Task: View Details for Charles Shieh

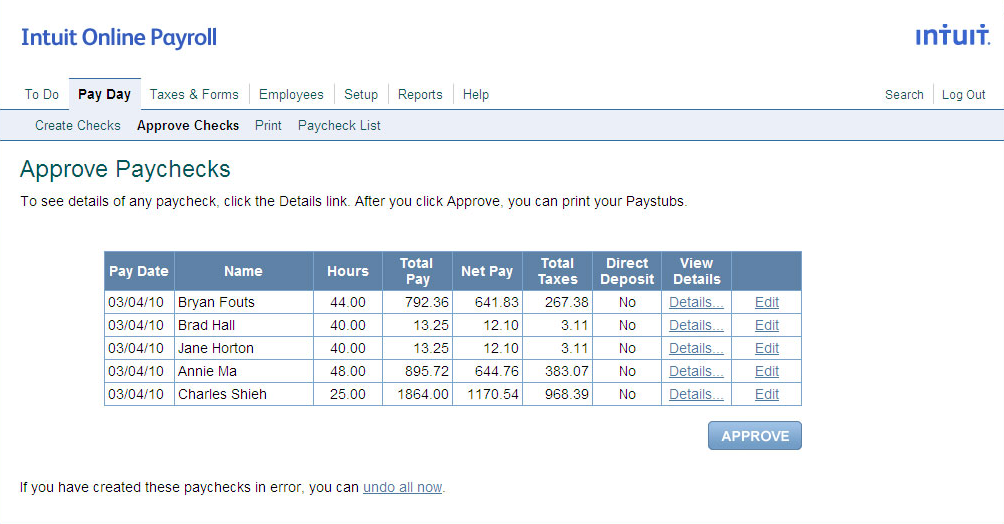Action: (696, 395)
